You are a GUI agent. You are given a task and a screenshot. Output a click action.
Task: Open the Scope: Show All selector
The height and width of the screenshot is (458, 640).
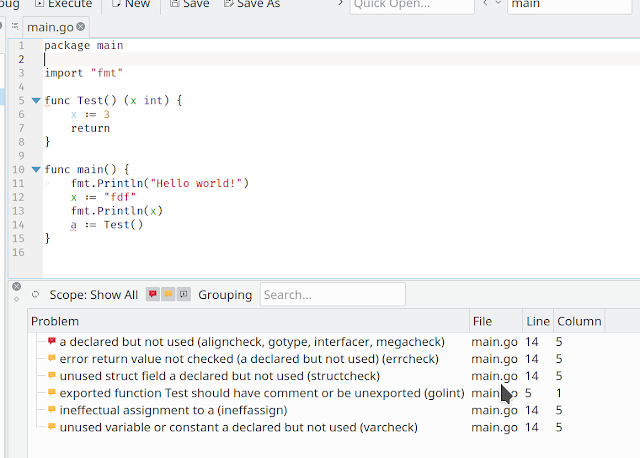point(94,295)
